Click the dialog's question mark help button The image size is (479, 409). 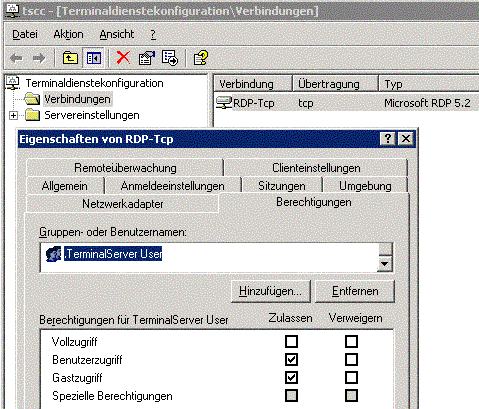point(388,139)
